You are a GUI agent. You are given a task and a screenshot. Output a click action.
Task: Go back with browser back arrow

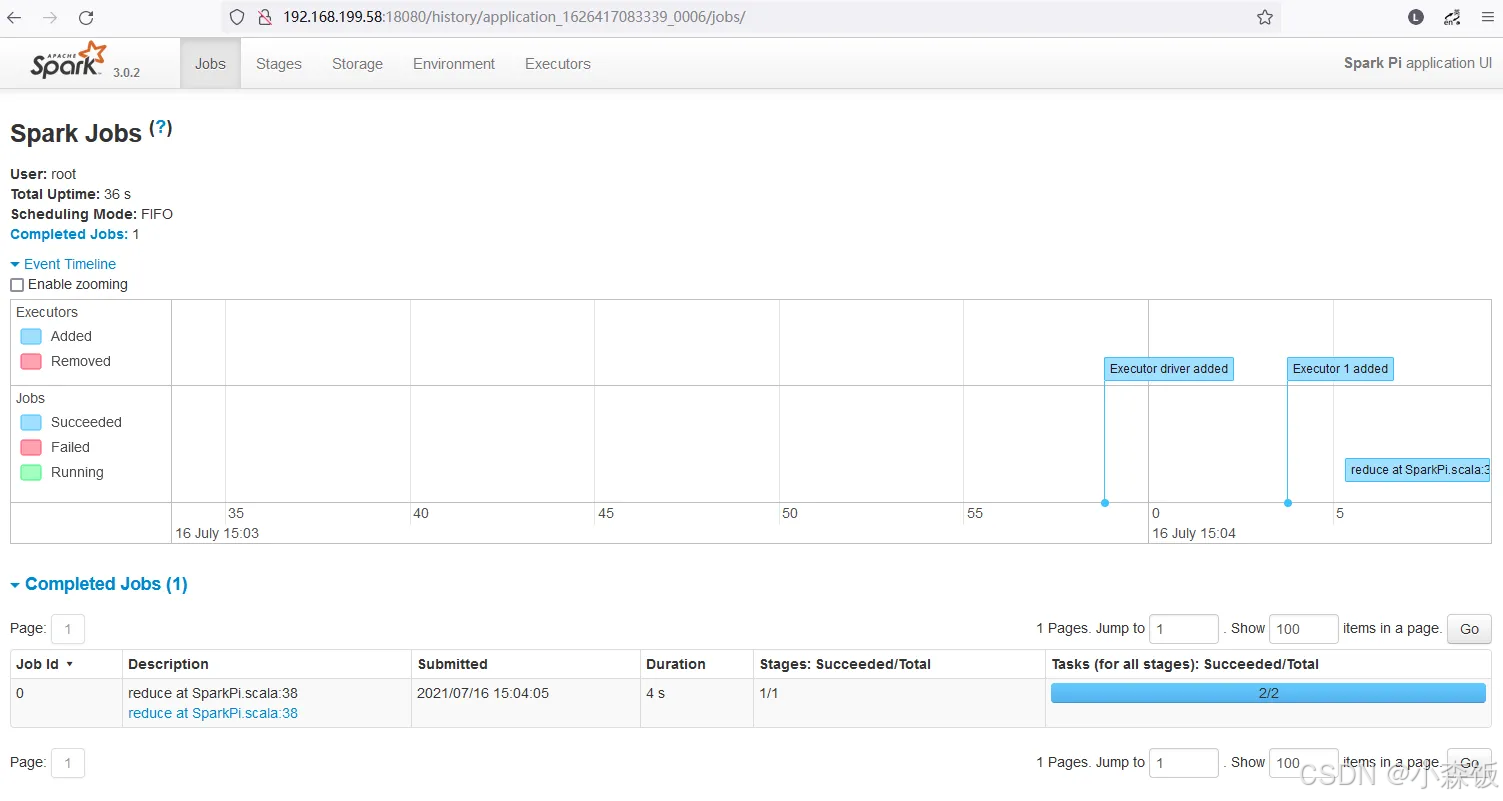click(14, 17)
